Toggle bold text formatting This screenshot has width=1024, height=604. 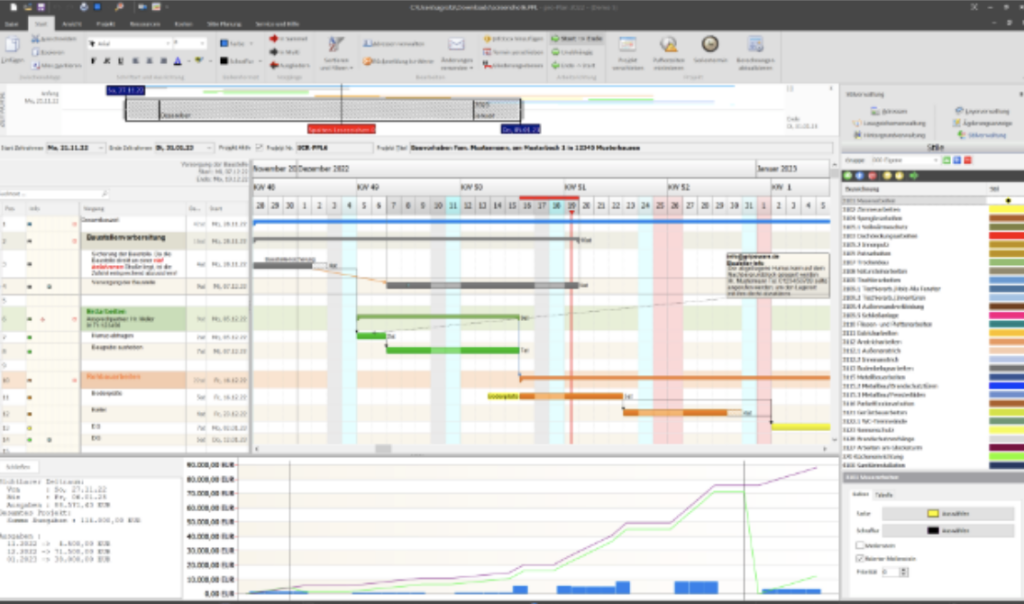click(93, 61)
